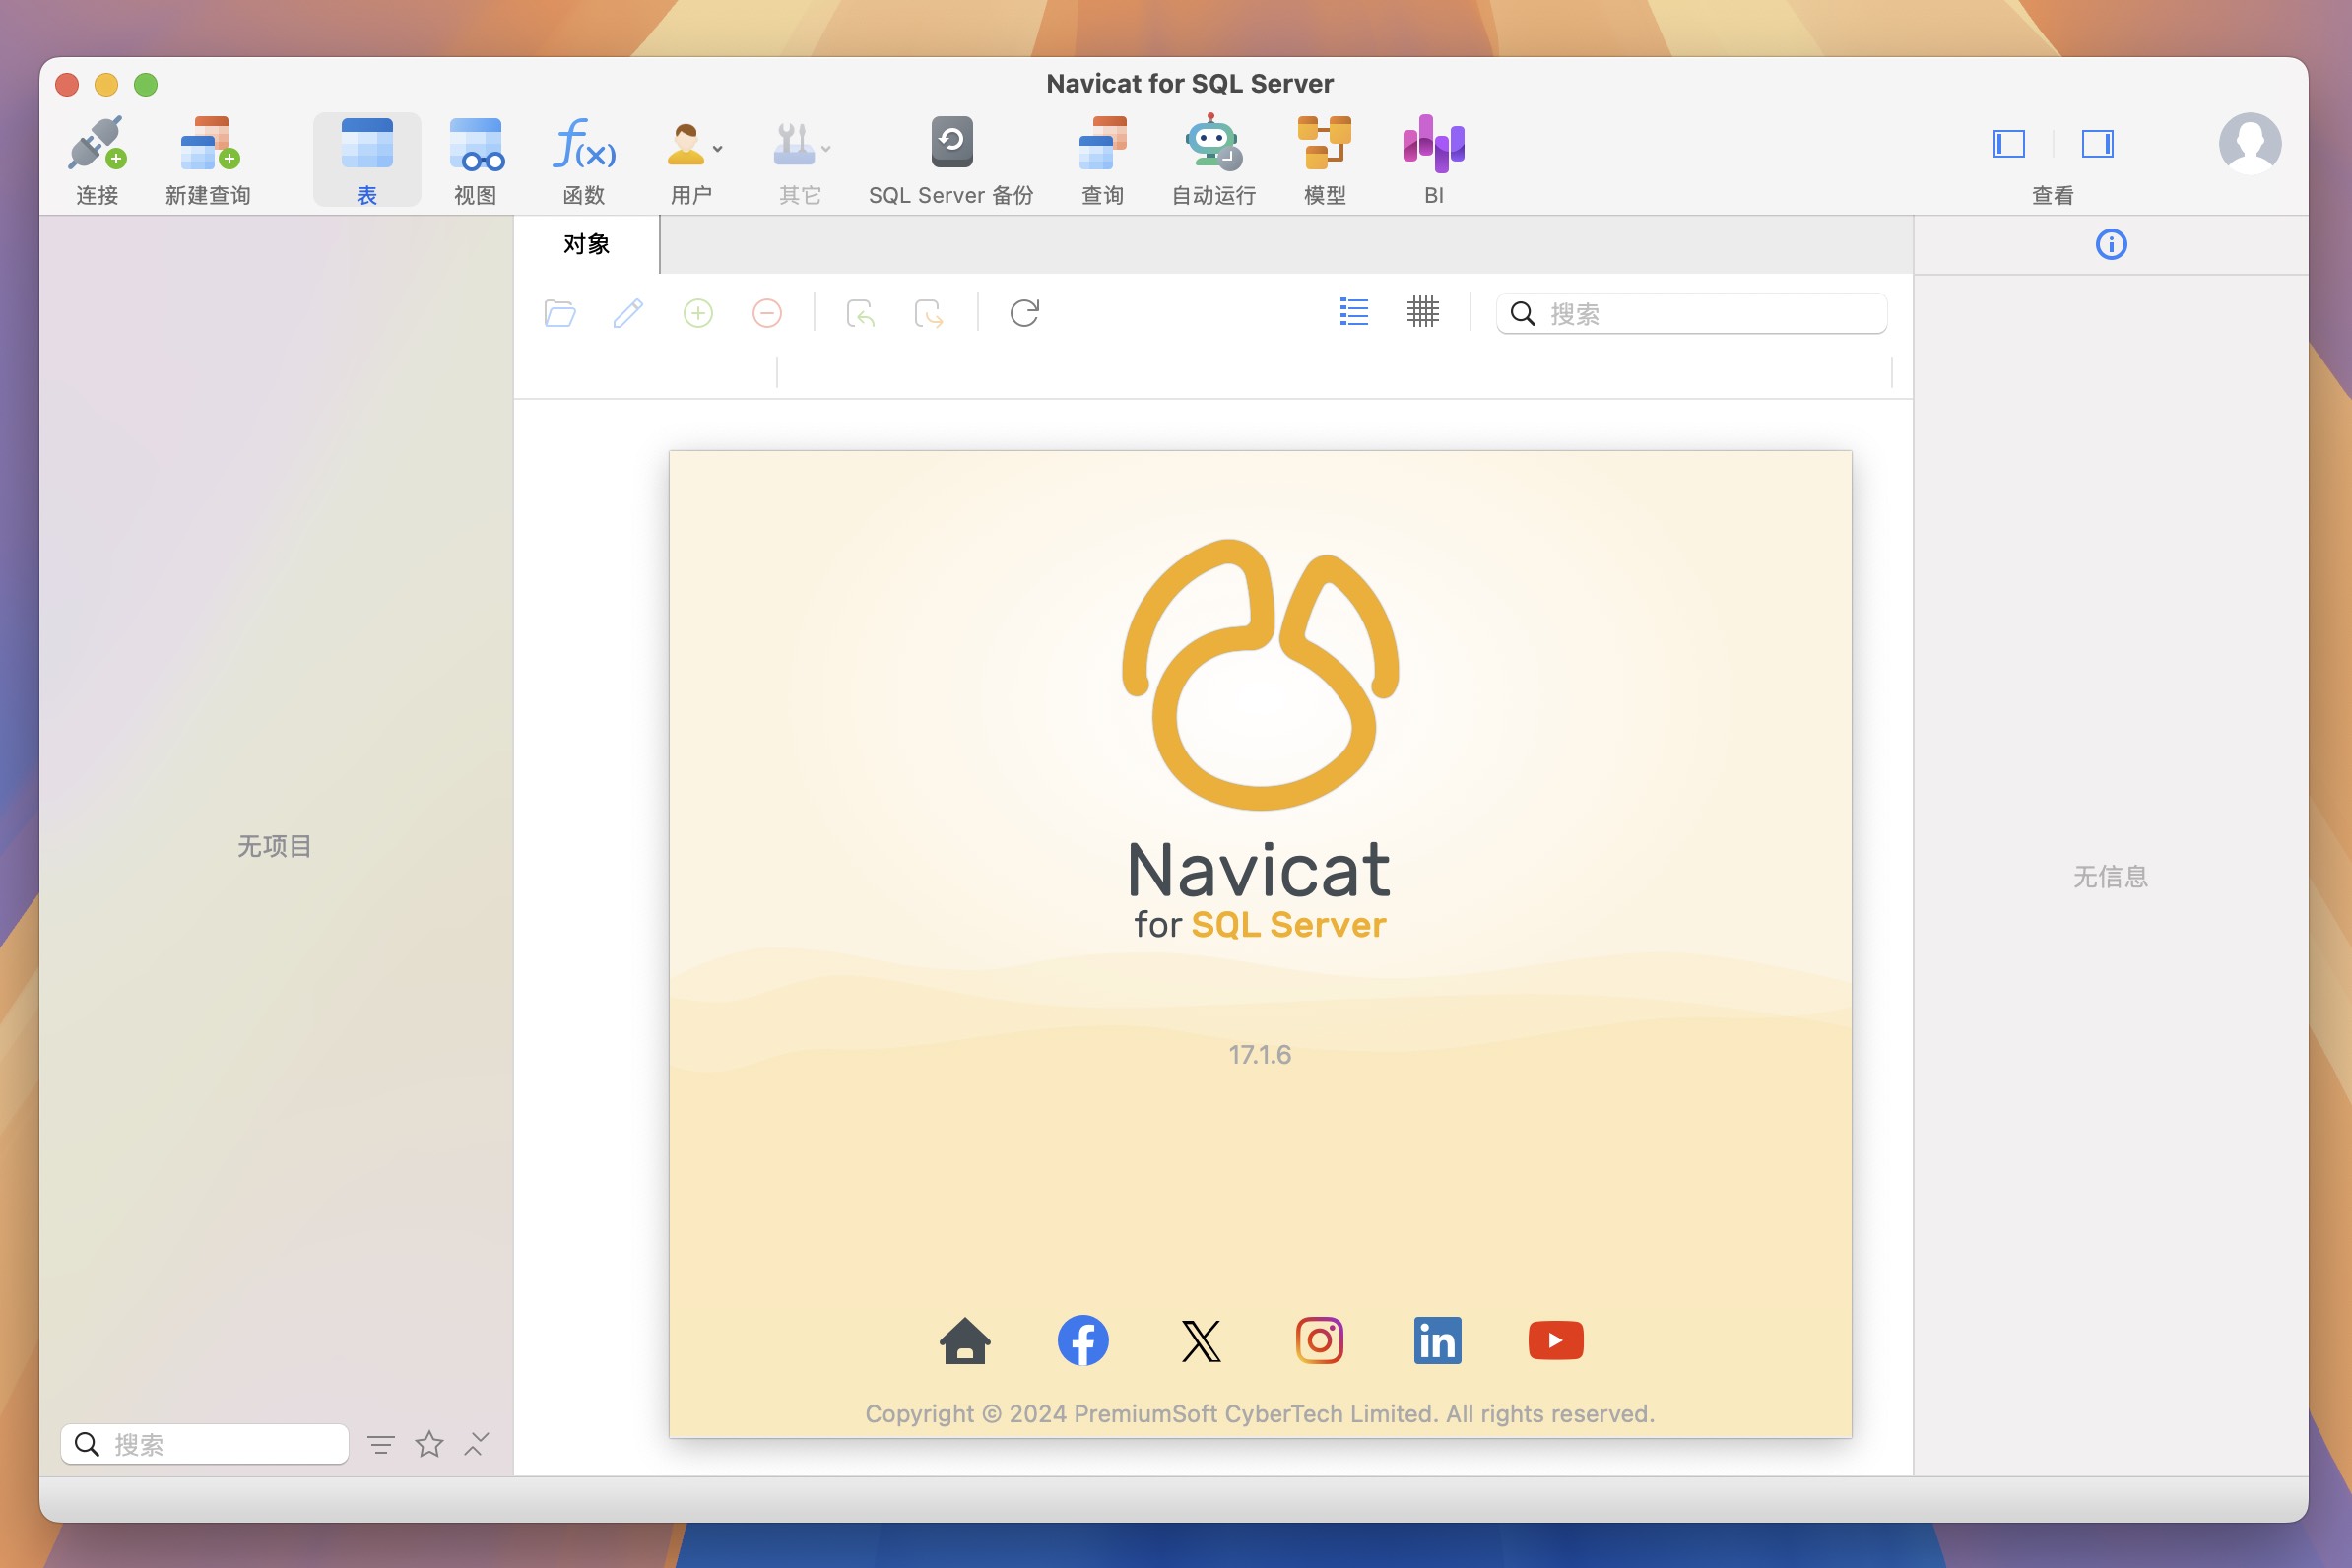Click the design table pencil icon
2352x1568 pixels.
[628, 313]
